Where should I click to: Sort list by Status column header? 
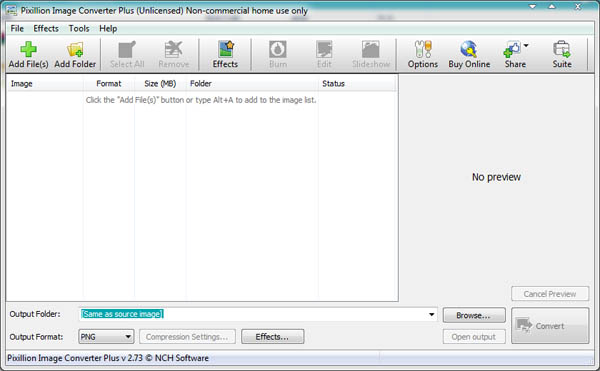pyautogui.click(x=357, y=84)
